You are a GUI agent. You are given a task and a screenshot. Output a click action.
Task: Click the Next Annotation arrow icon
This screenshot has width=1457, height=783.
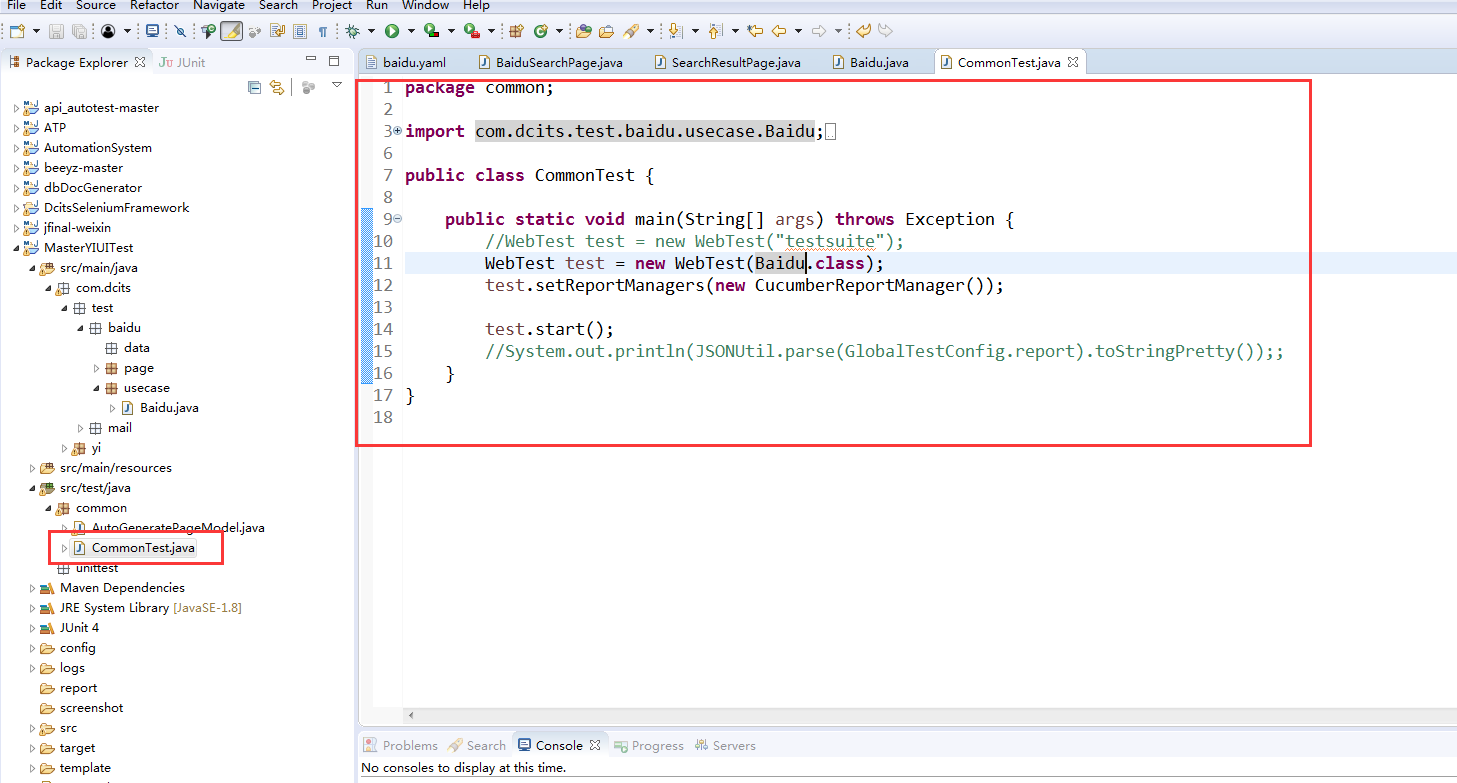click(x=675, y=32)
